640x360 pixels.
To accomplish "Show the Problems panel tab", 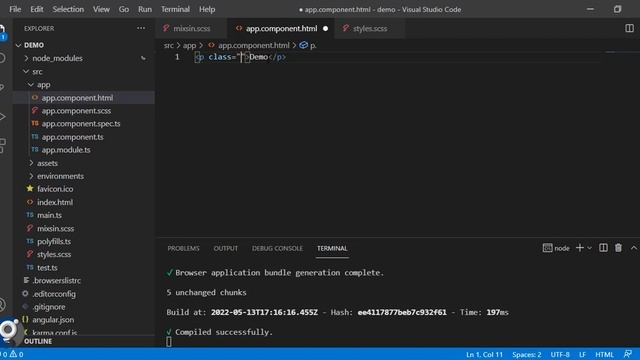I will (183, 248).
